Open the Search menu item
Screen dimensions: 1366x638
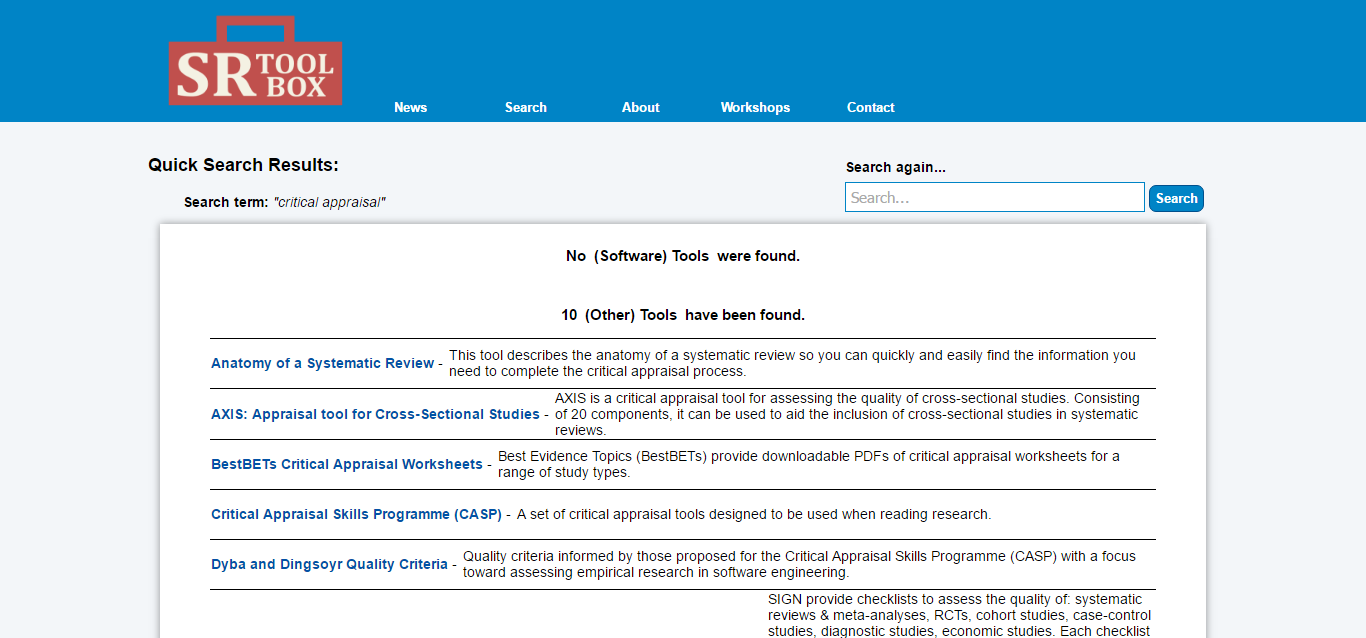pyautogui.click(x=526, y=107)
